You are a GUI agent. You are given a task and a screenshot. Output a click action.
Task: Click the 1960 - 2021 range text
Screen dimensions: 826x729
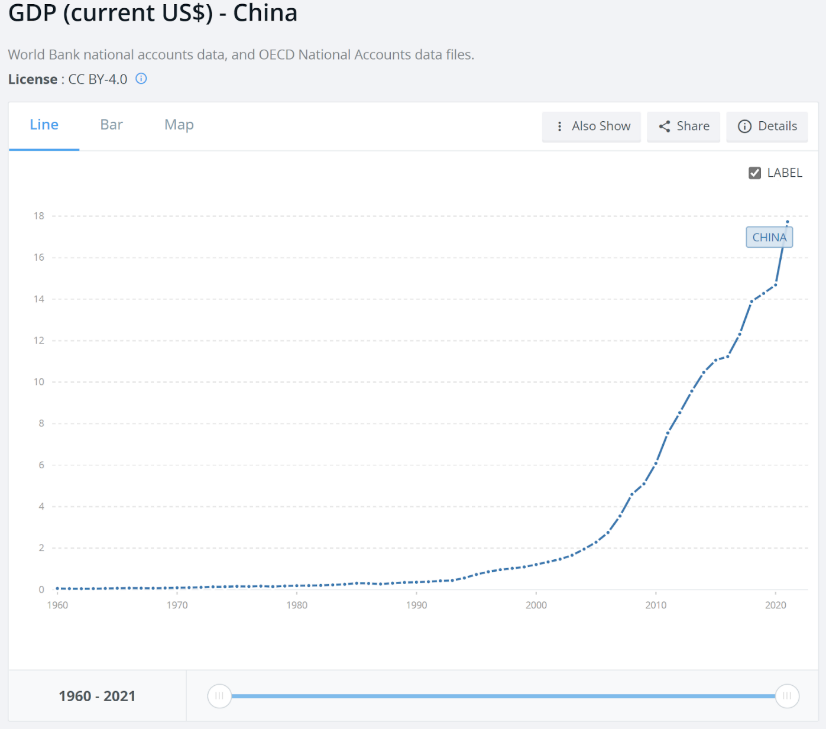97,696
